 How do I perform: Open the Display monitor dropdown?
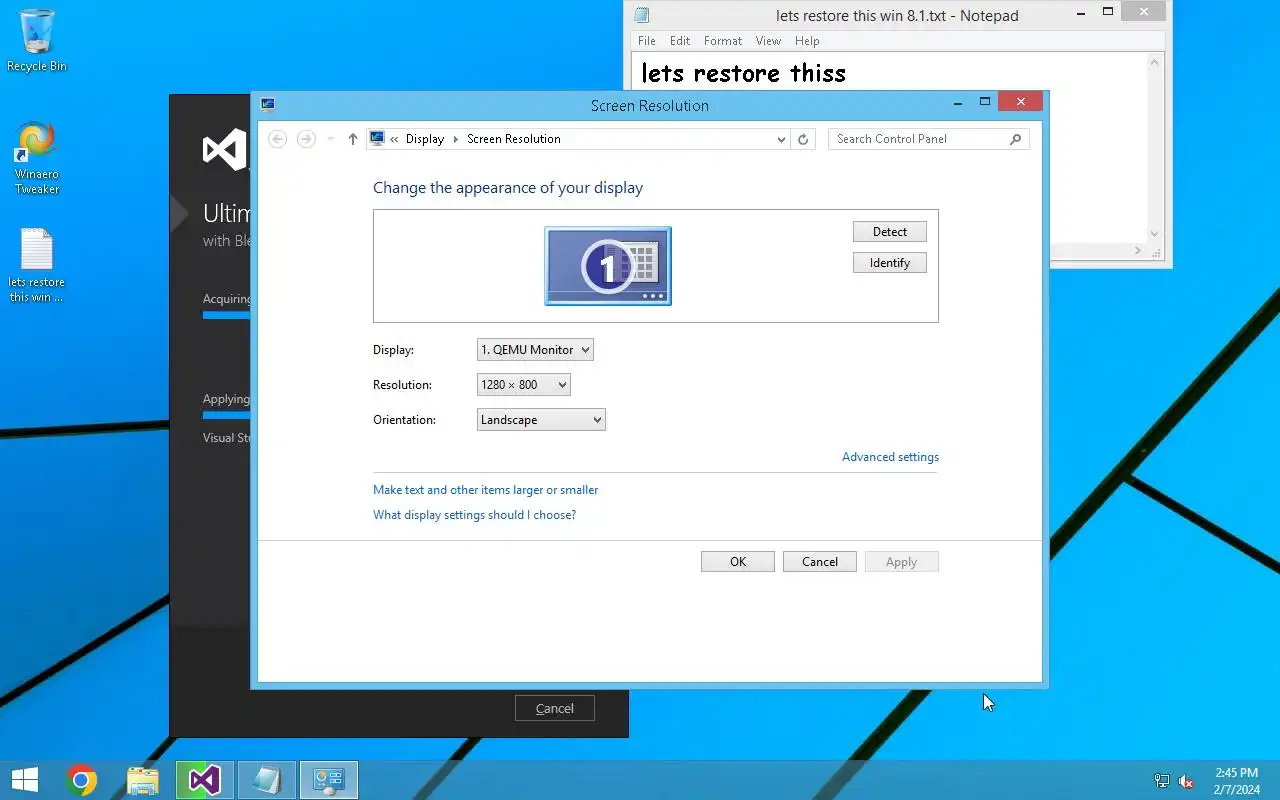[535, 350]
